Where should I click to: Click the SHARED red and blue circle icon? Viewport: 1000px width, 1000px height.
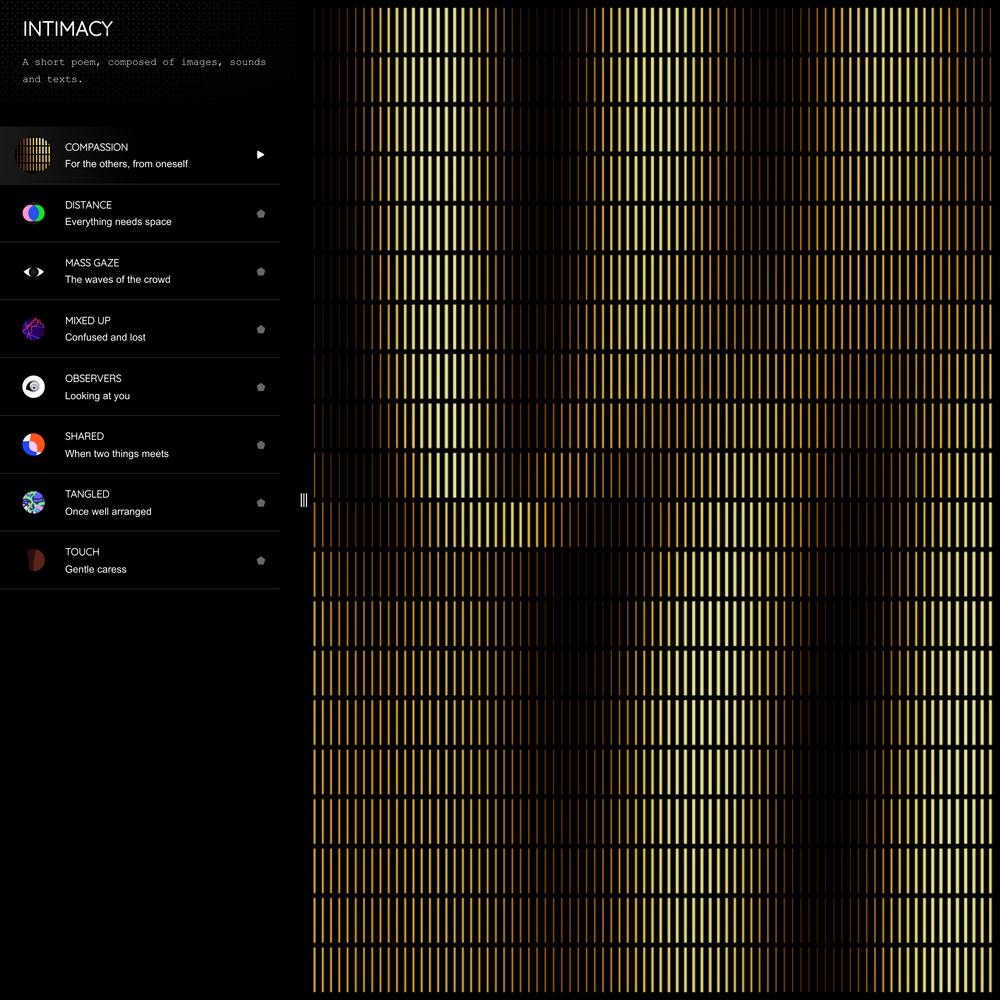(x=33, y=445)
